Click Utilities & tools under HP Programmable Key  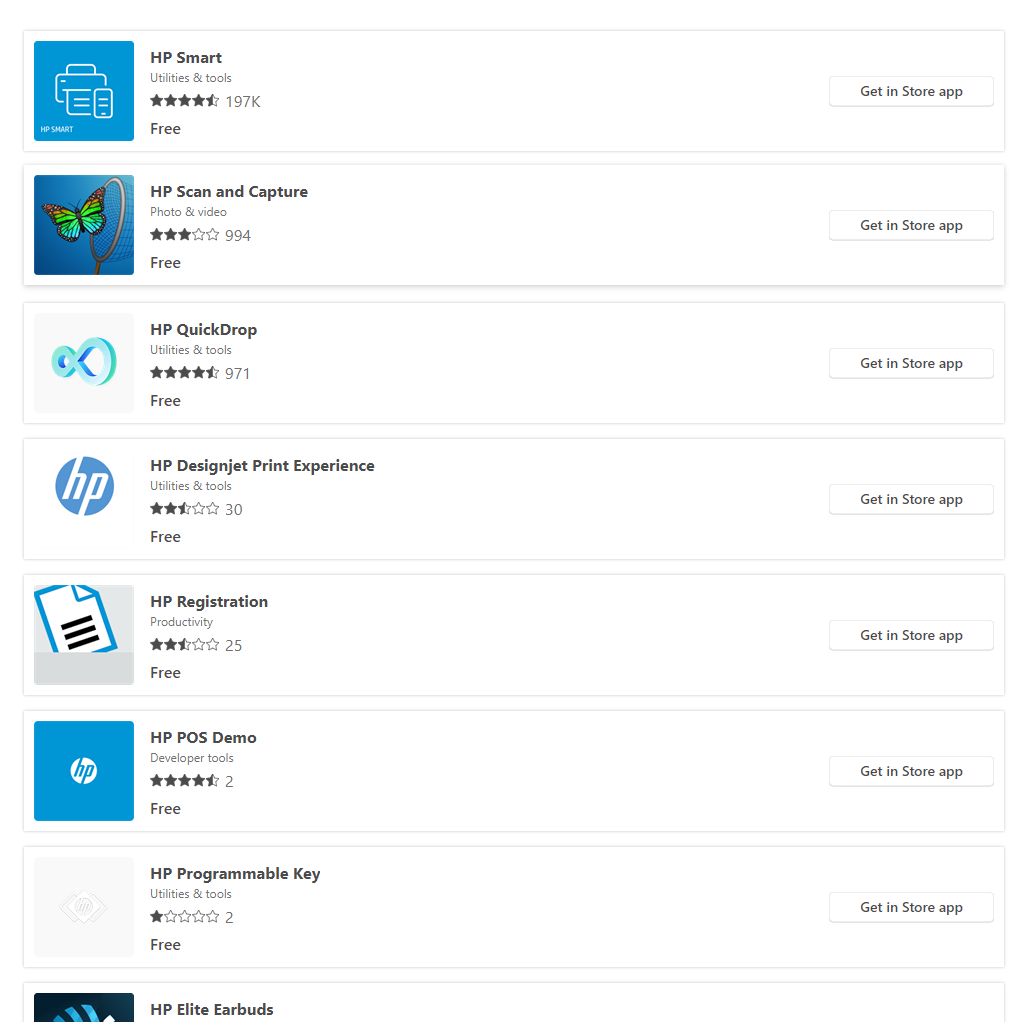(x=191, y=894)
